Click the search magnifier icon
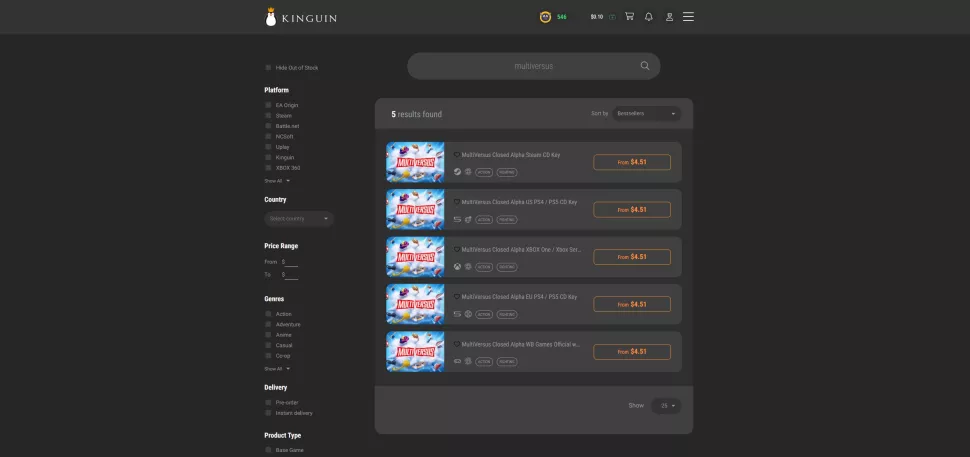 click(645, 66)
